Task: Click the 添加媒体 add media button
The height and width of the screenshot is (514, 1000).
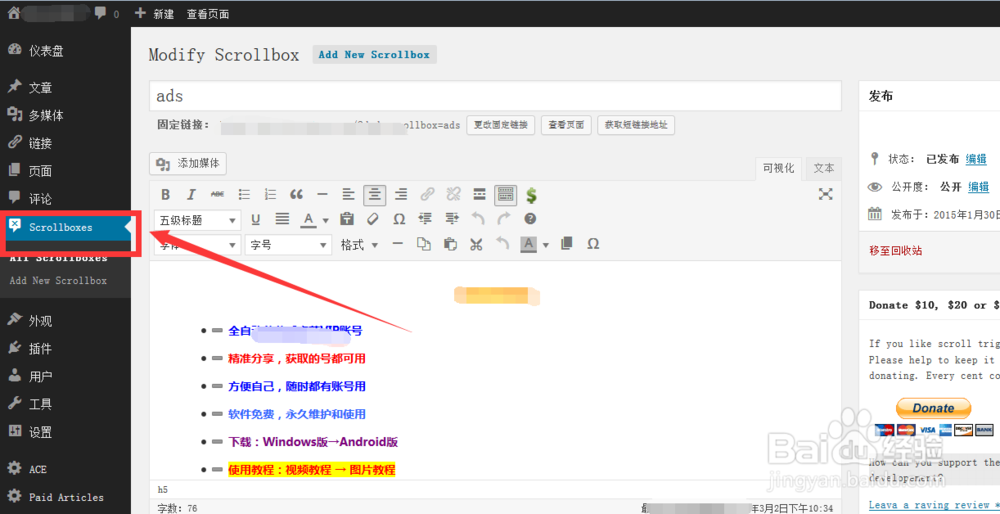Action: 188,164
